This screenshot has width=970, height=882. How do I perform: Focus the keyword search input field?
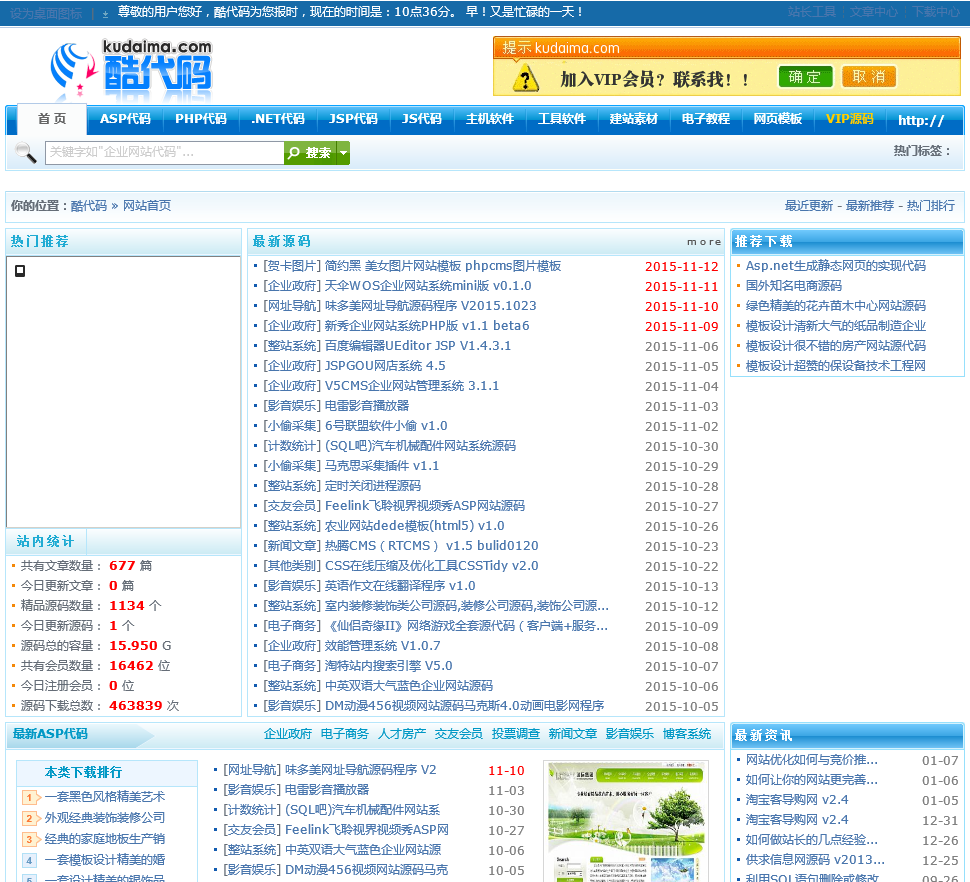point(165,153)
